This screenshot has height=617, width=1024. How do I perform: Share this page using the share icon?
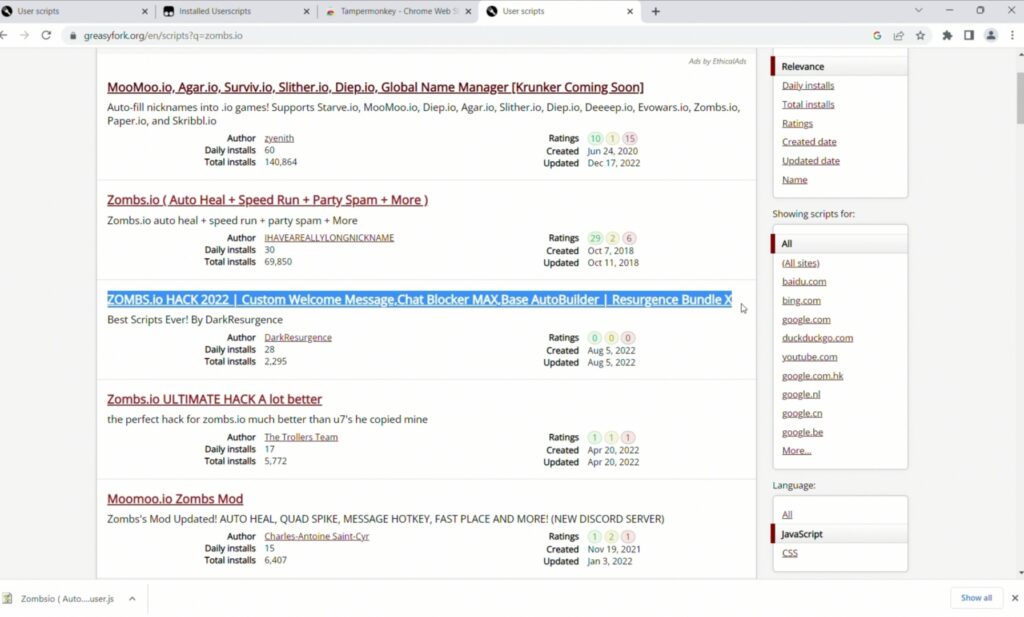pos(899,35)
